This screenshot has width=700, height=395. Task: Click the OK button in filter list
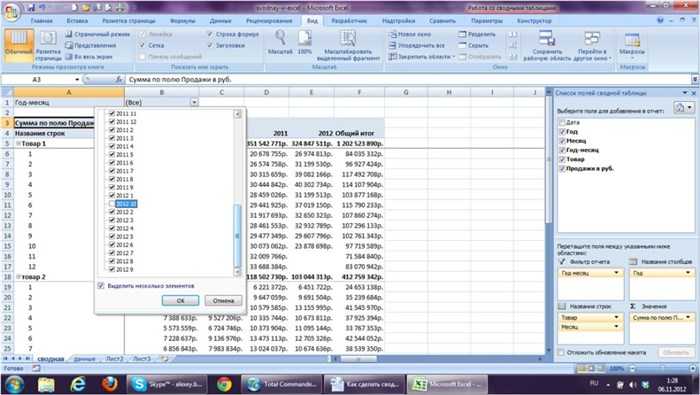tap(180, 300)
